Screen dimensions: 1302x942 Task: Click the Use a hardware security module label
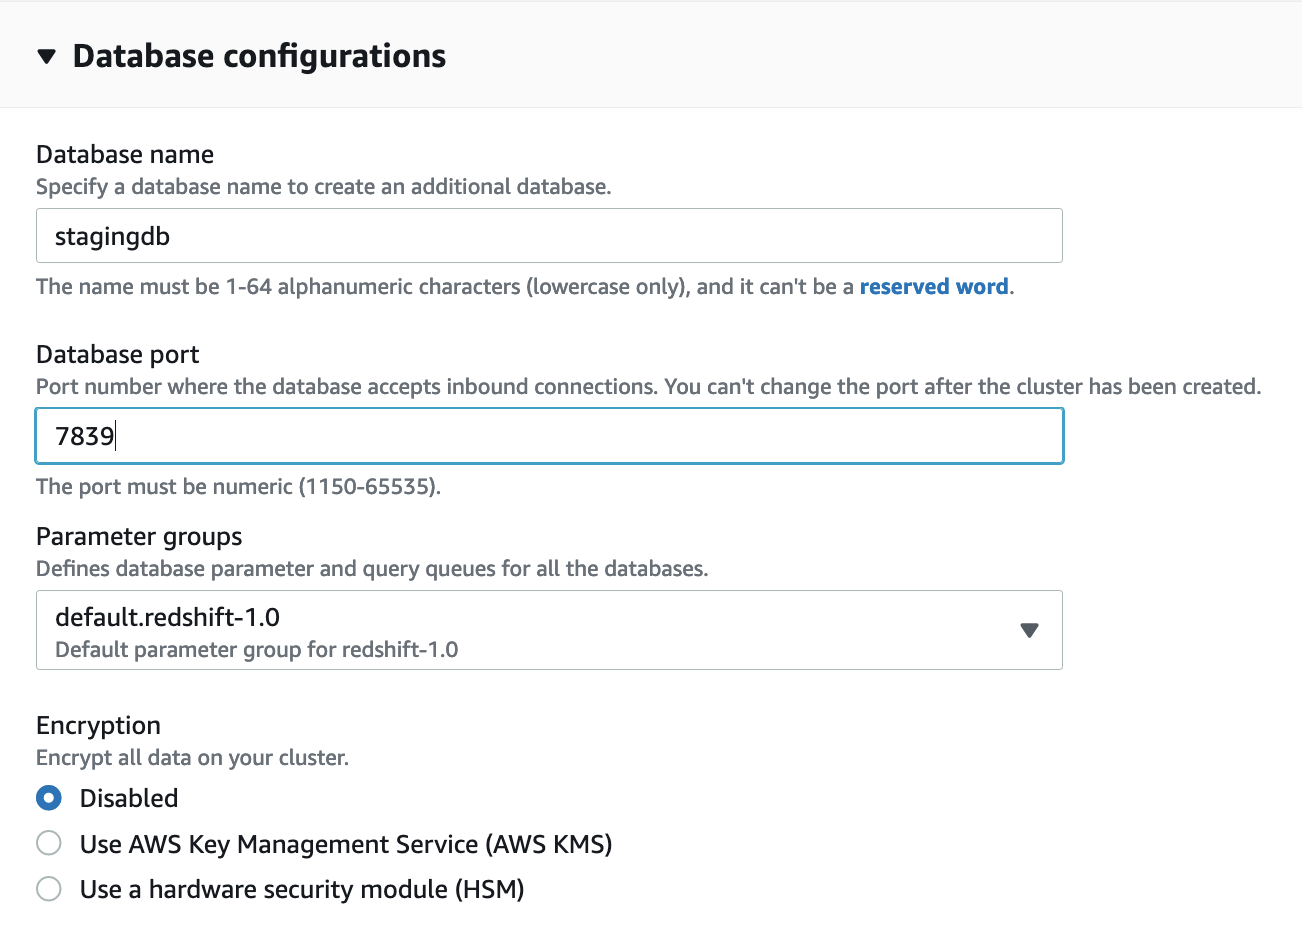point(302,889)
